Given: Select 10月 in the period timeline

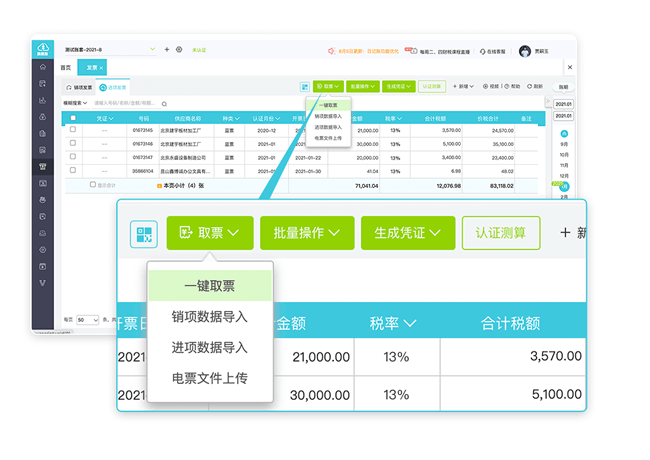Looking at the screenshot, I should (x=564, y=155).
